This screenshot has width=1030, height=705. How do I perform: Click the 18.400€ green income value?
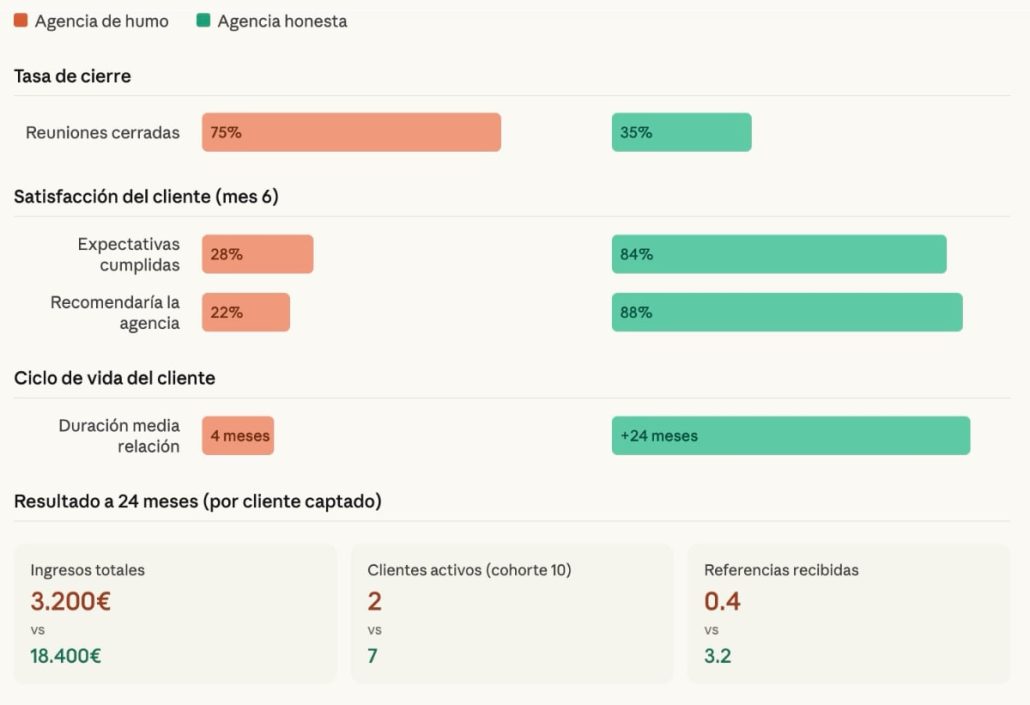[x=66, y=656]
